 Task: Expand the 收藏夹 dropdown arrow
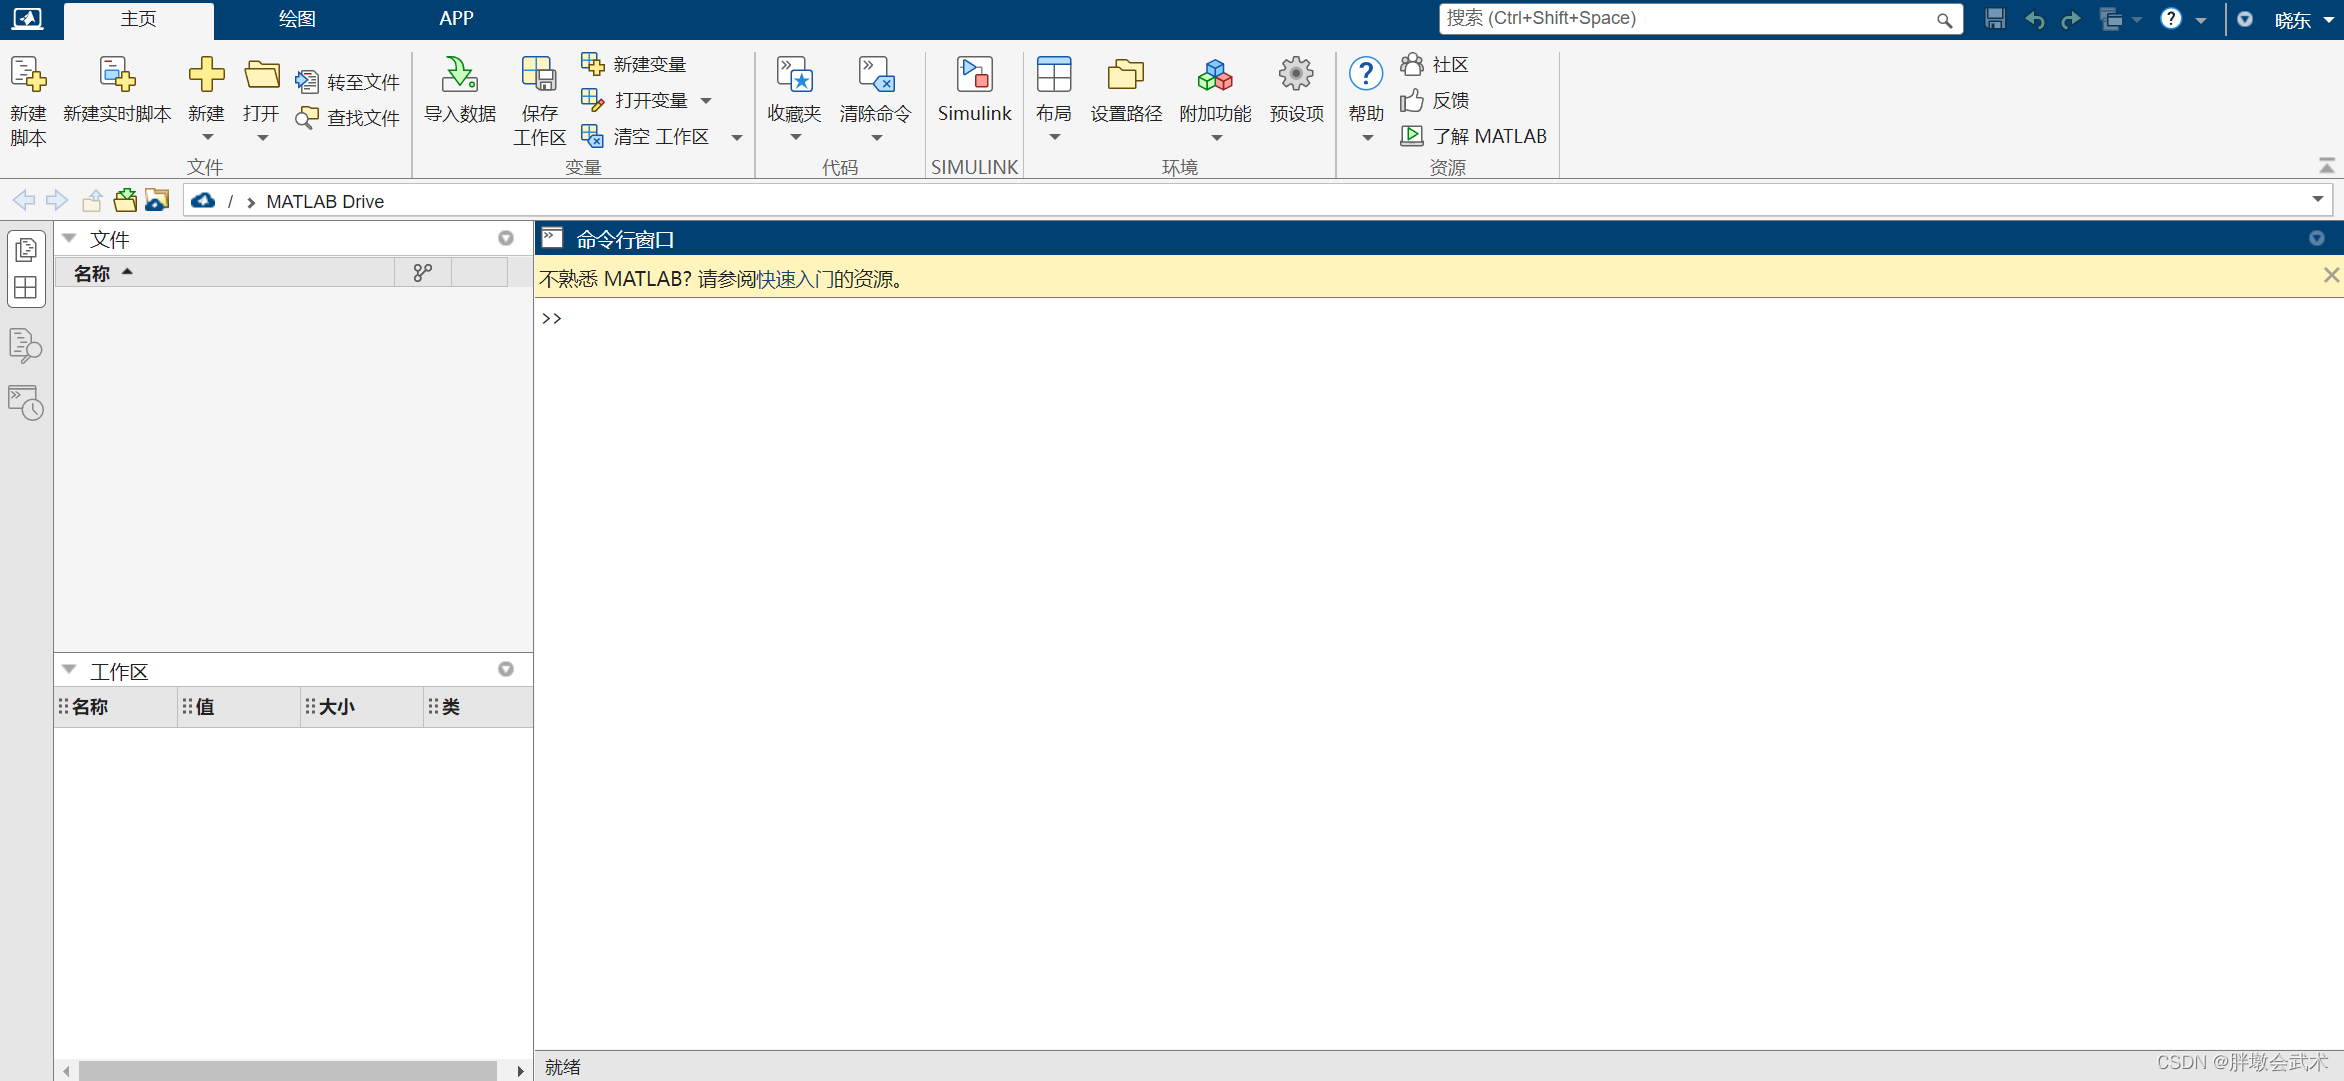pyautogui.click(x=795, y=138)
